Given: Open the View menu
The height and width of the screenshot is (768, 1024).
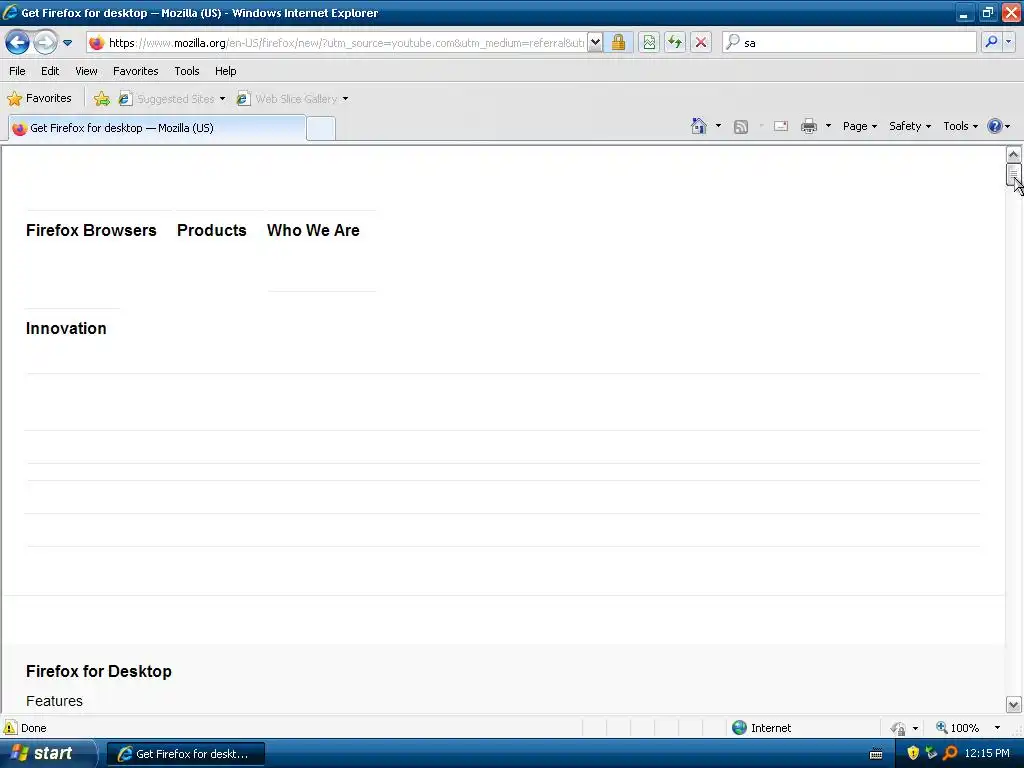Looking at the screenshot, I should click(x=86, y=71).
